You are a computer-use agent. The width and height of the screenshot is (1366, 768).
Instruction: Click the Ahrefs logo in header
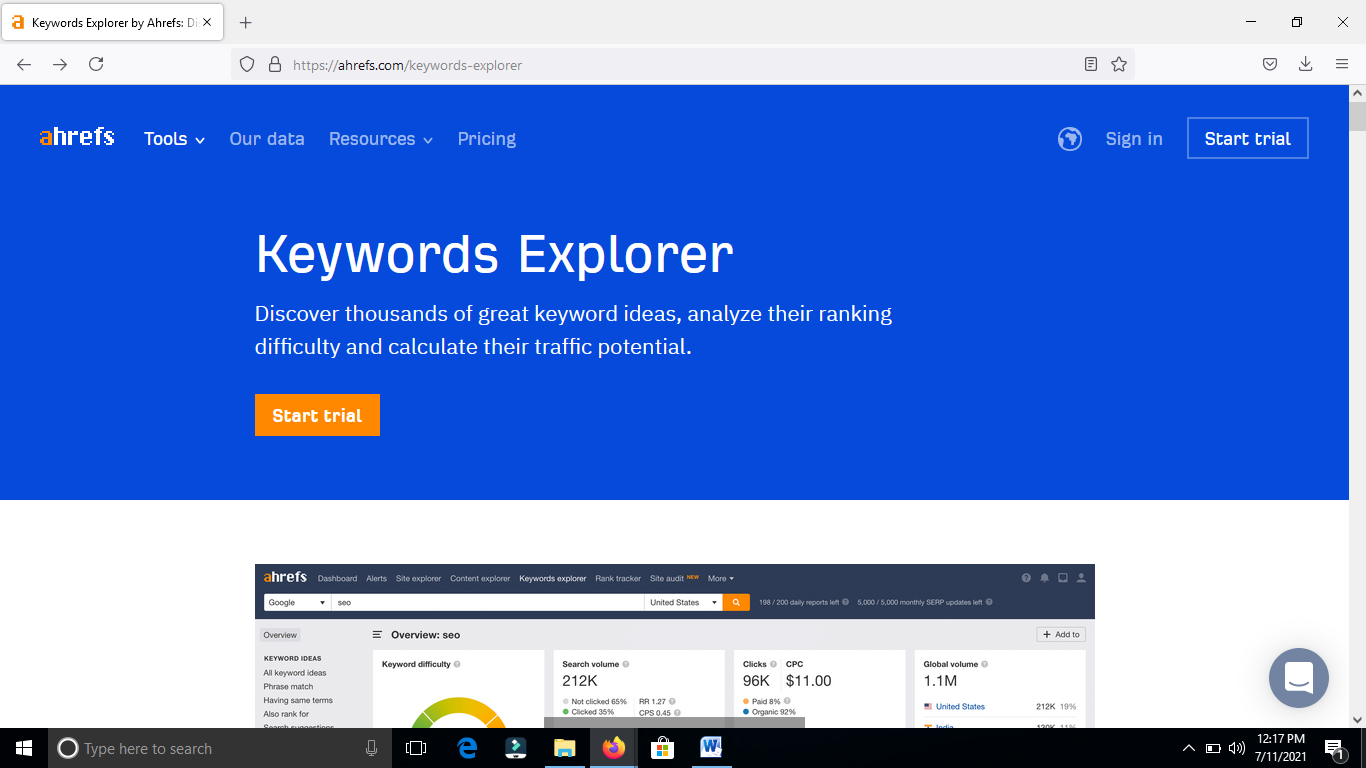pos(77,138)
